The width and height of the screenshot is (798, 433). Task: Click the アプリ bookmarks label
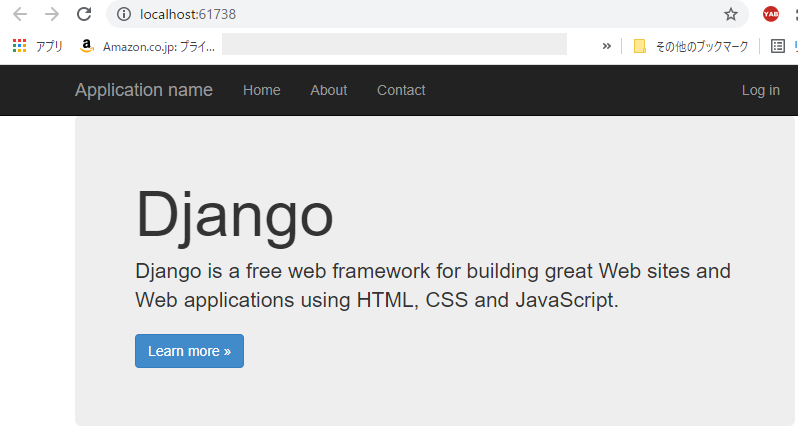(x=49, y=46)
